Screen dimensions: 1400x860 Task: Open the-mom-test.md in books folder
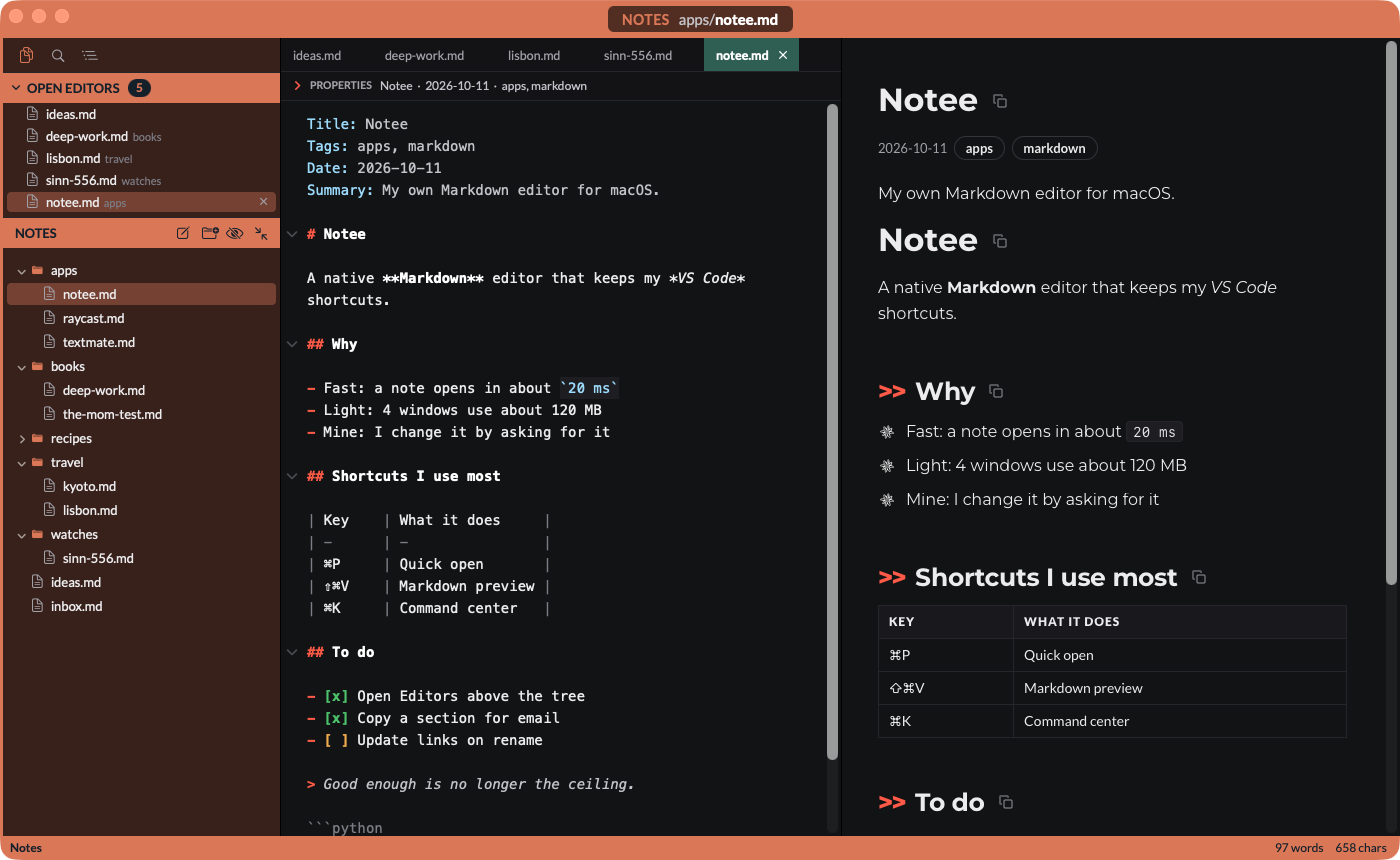tap(112, 414)
